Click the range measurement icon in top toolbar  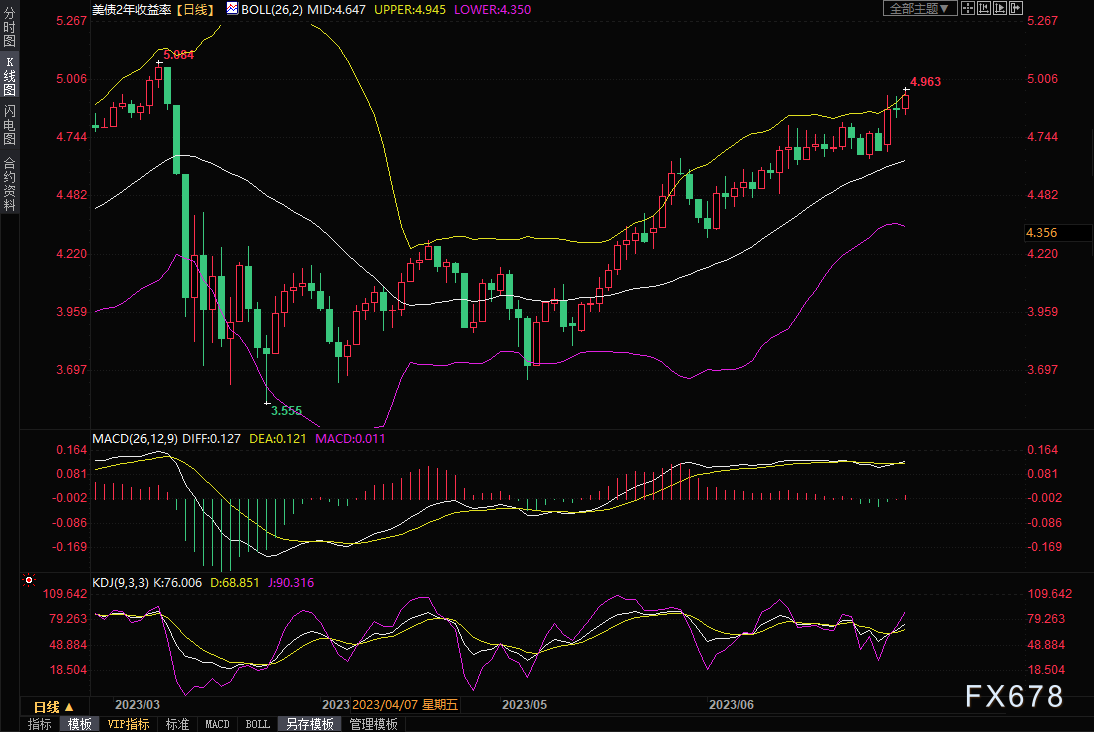[x=983, y=8]
